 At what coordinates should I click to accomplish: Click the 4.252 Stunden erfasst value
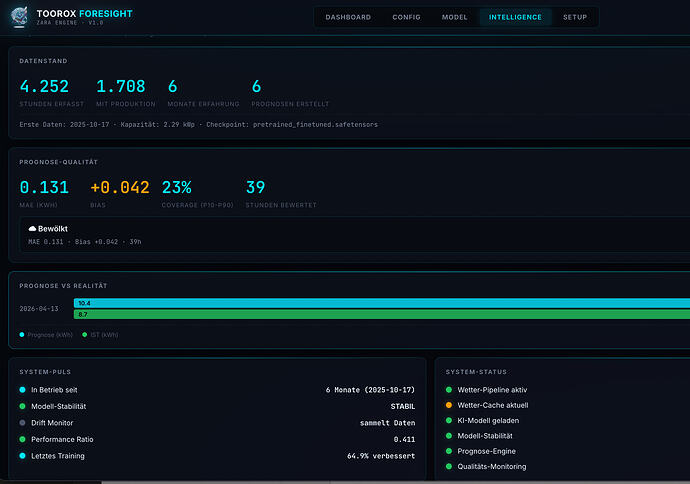(x=44, y=86)
